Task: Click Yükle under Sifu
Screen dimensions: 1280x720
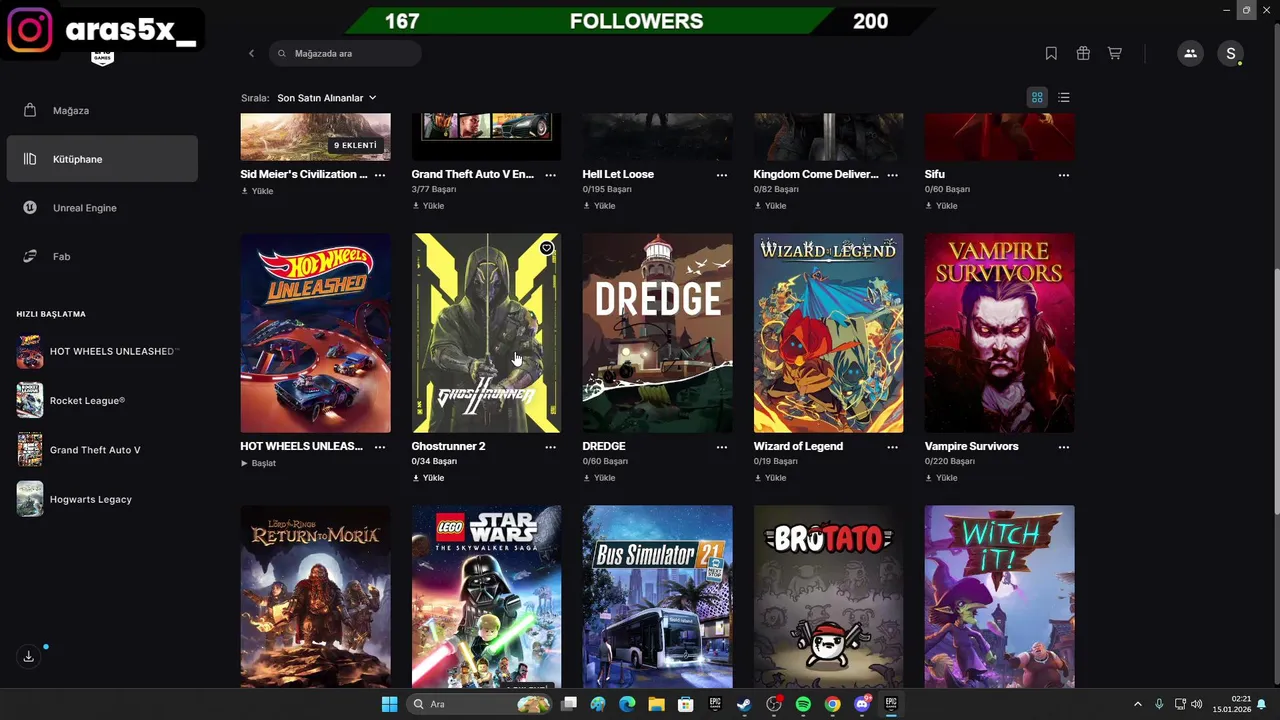Action: click(941, 206)
